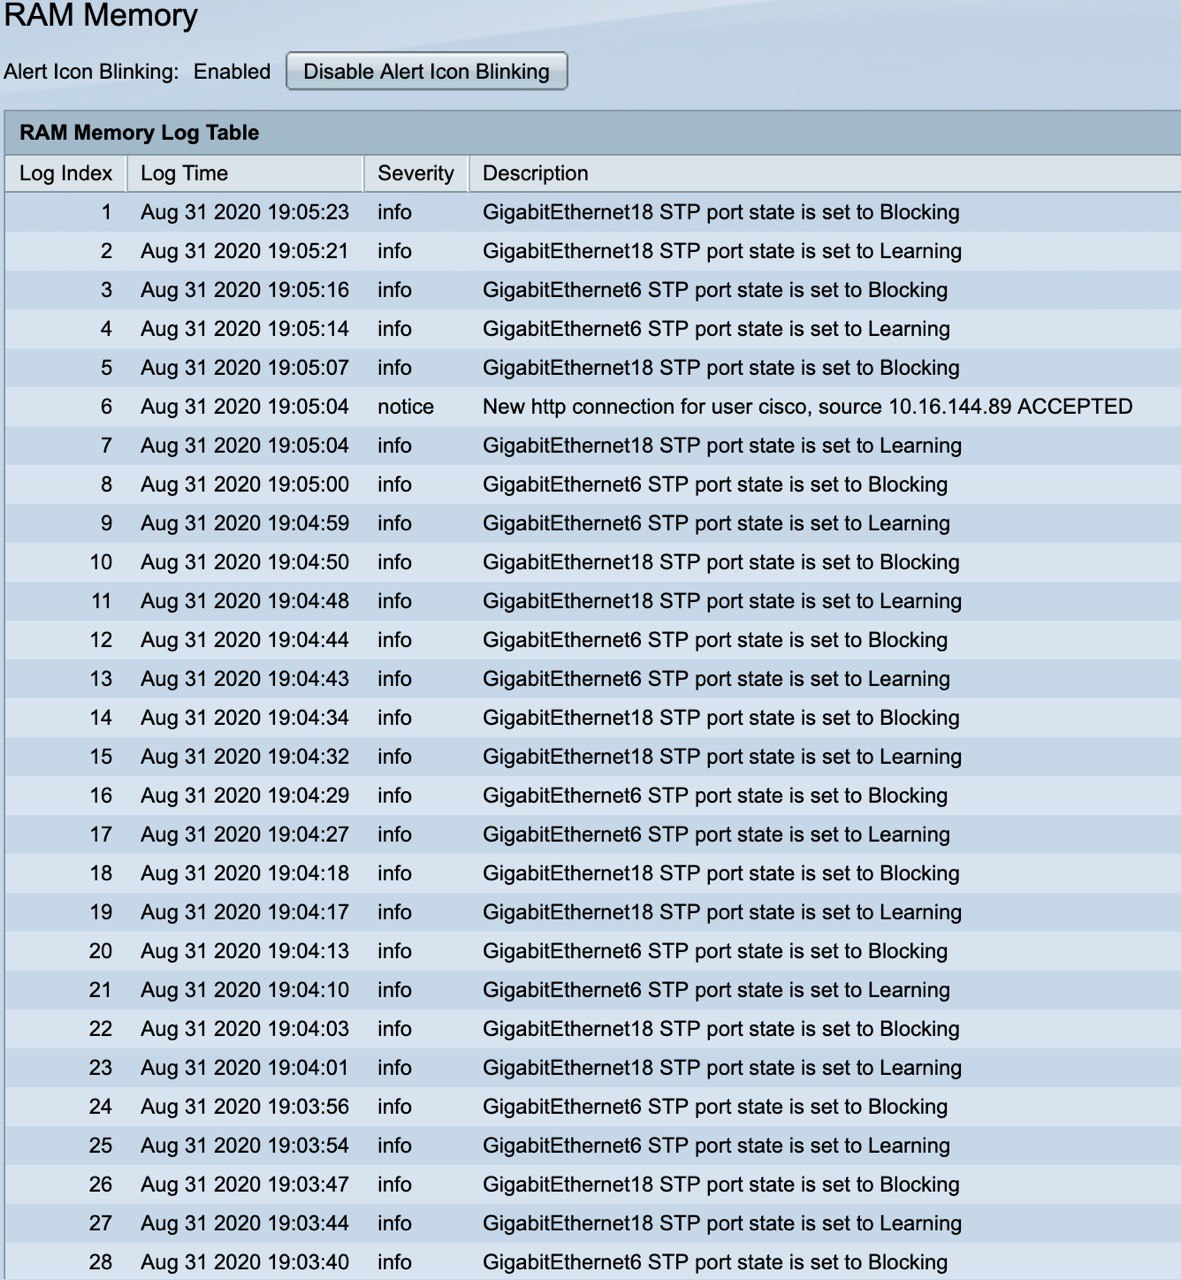The image size is (1181, 1280).
Task: Click severity info in log row 2
Action: (x=395, y=251)
